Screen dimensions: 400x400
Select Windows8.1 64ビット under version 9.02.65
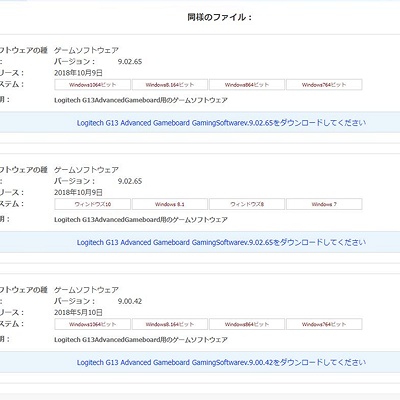pyautogui.click(x=170, y=85)
